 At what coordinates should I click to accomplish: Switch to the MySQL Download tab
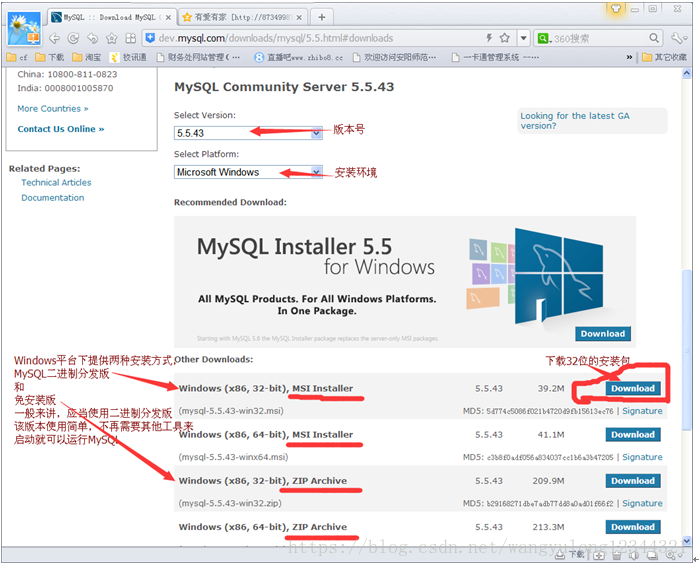coord(112,17)
